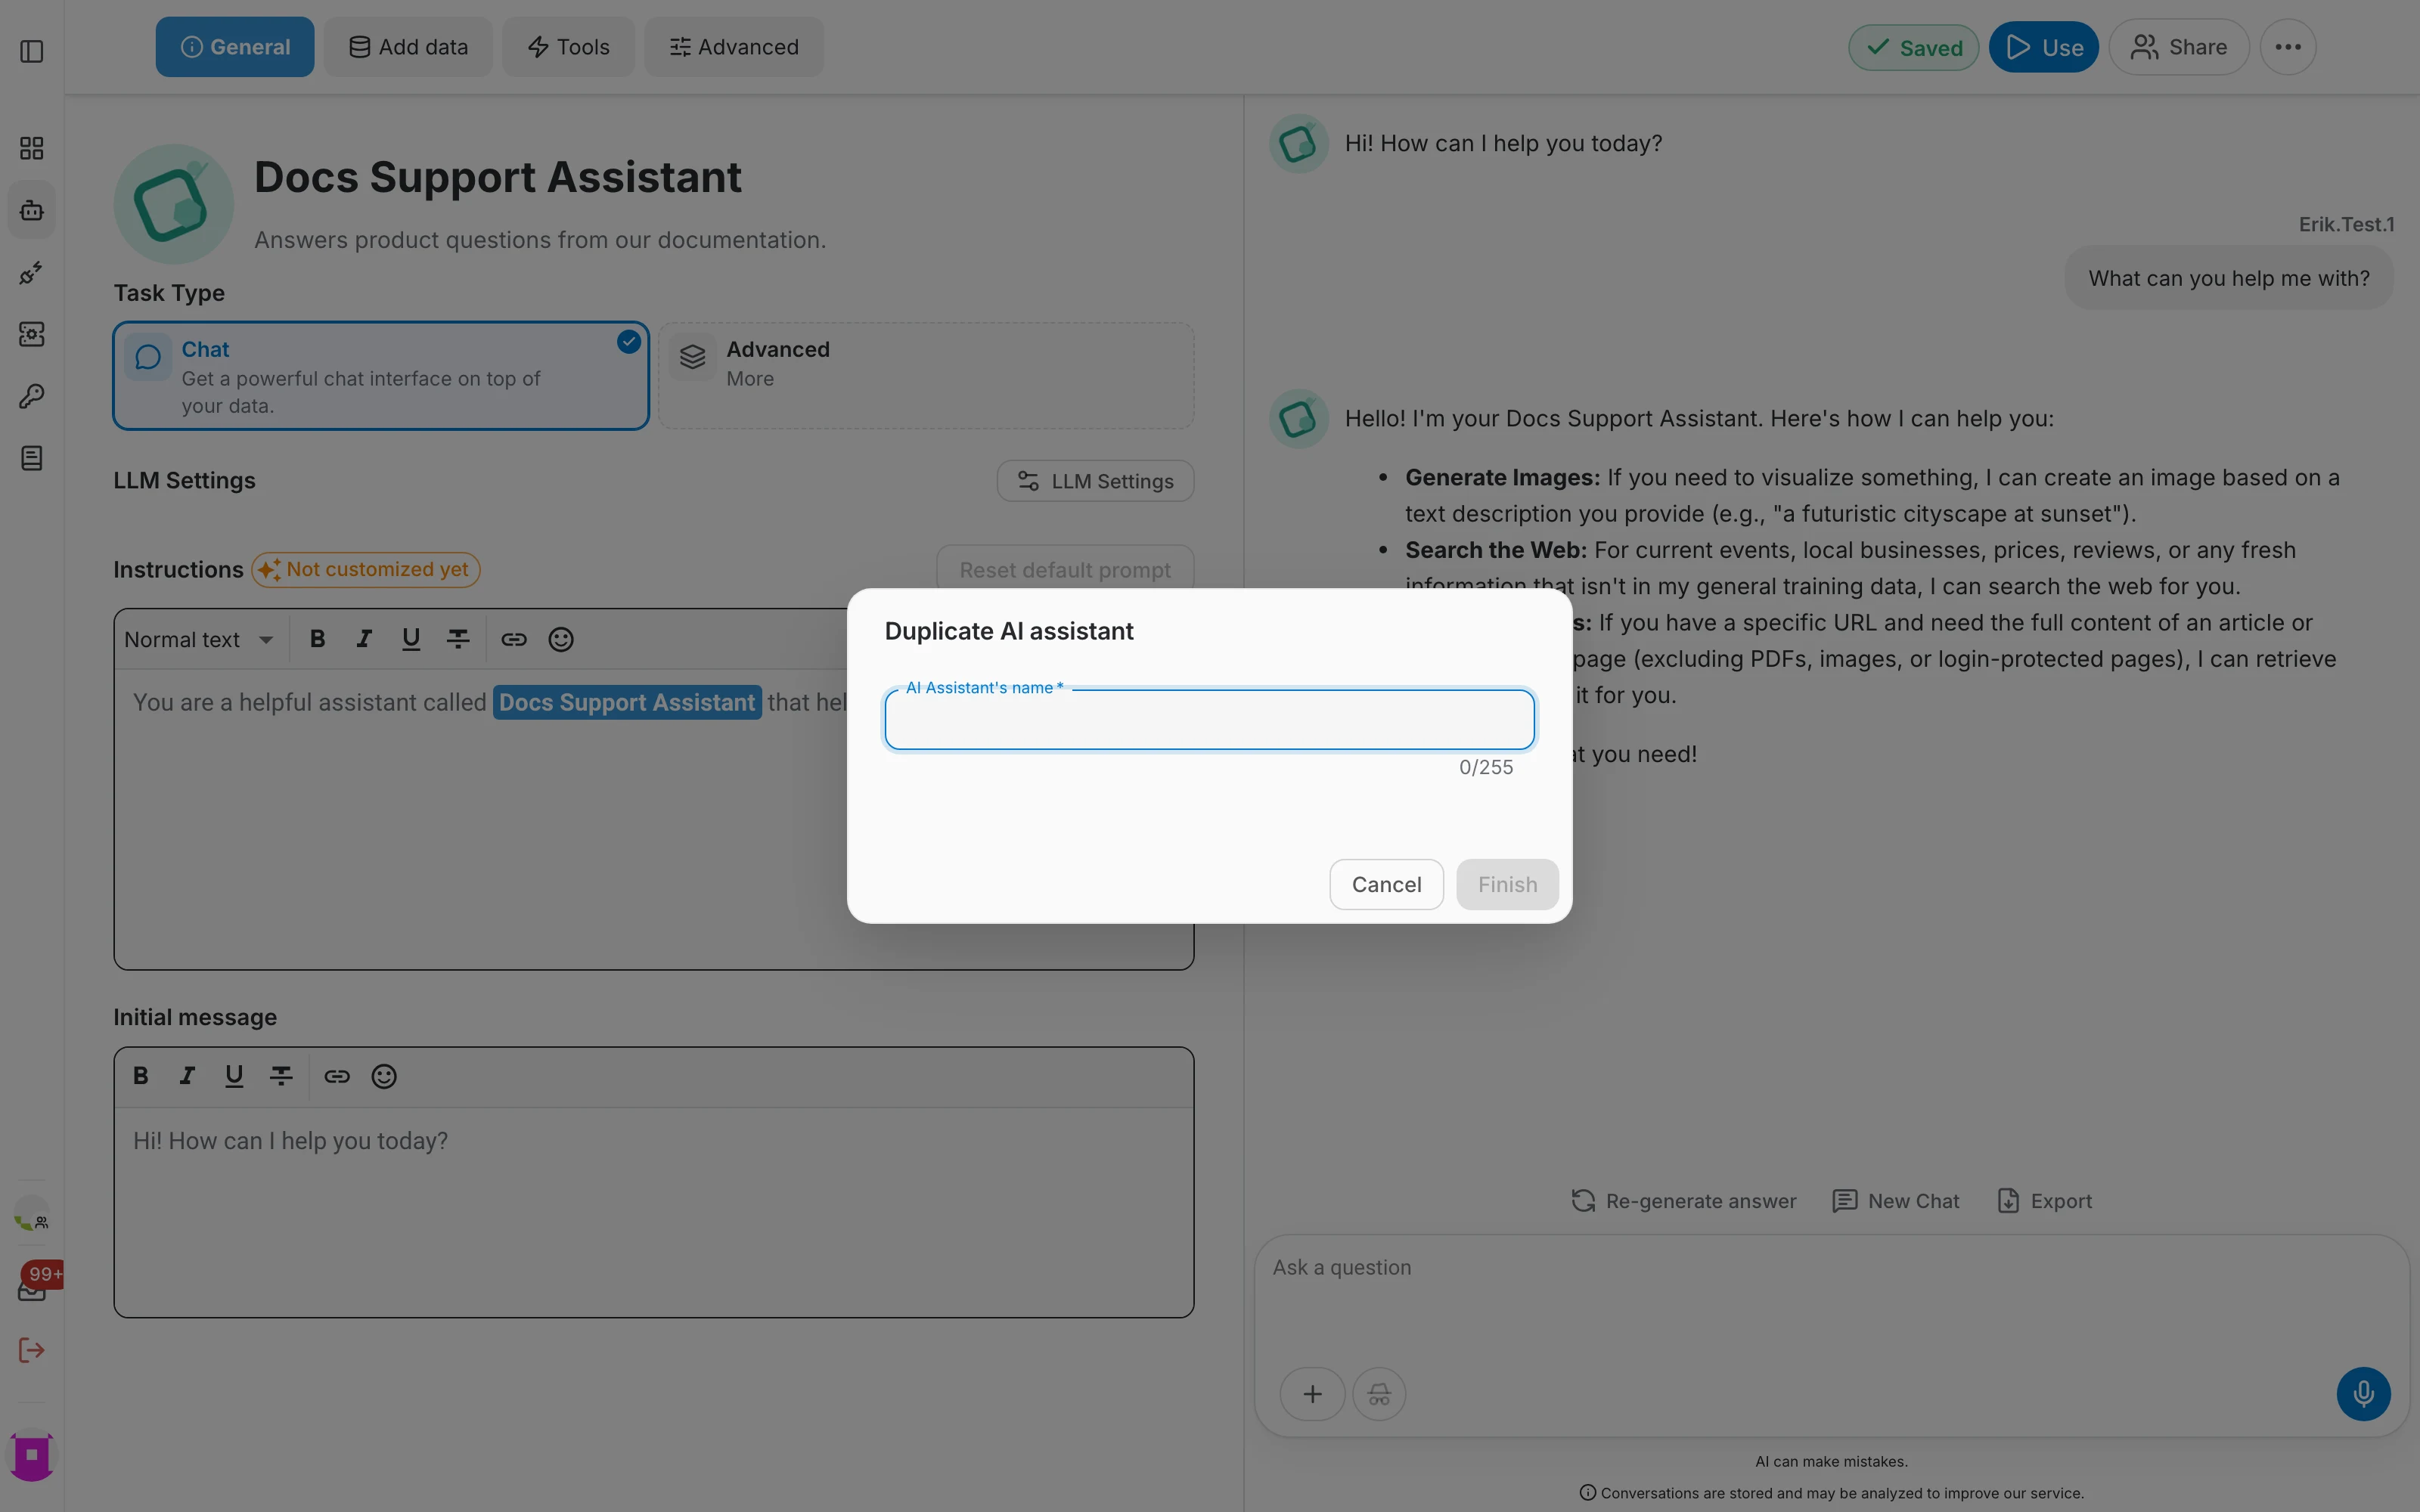
Task: Open emoji picker in Instructions editor toolbar
Action: (x=561, y=639)
